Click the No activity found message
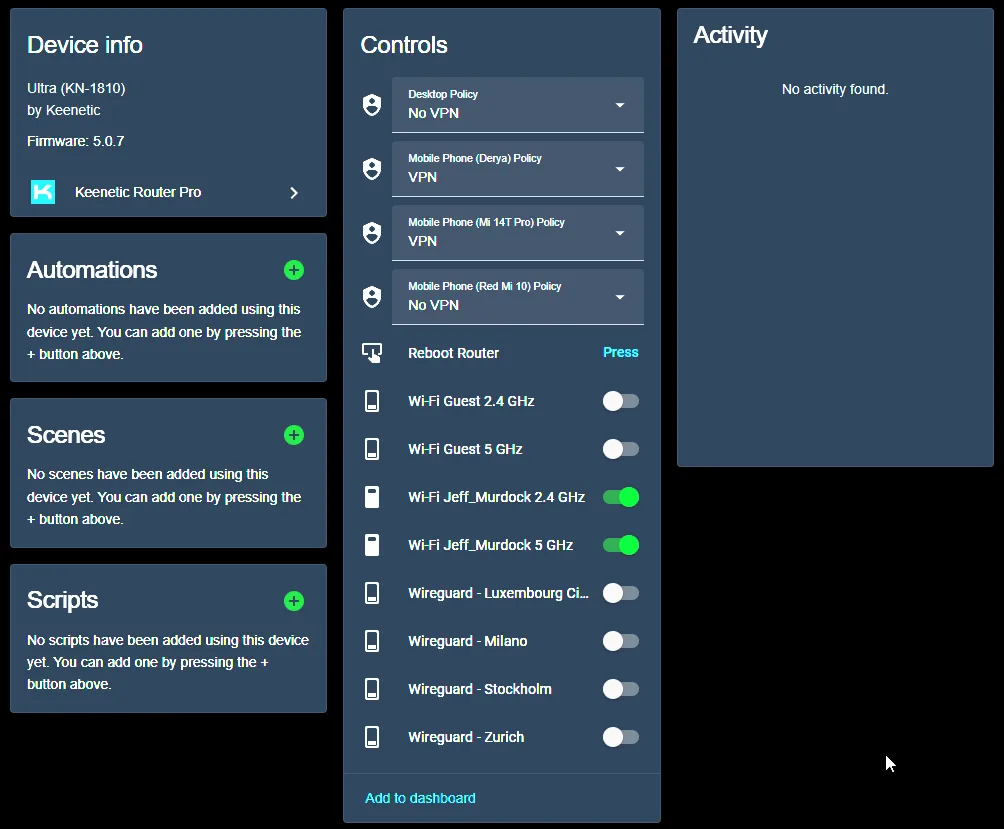1004x829 pixels. click(x=835, y=89)
